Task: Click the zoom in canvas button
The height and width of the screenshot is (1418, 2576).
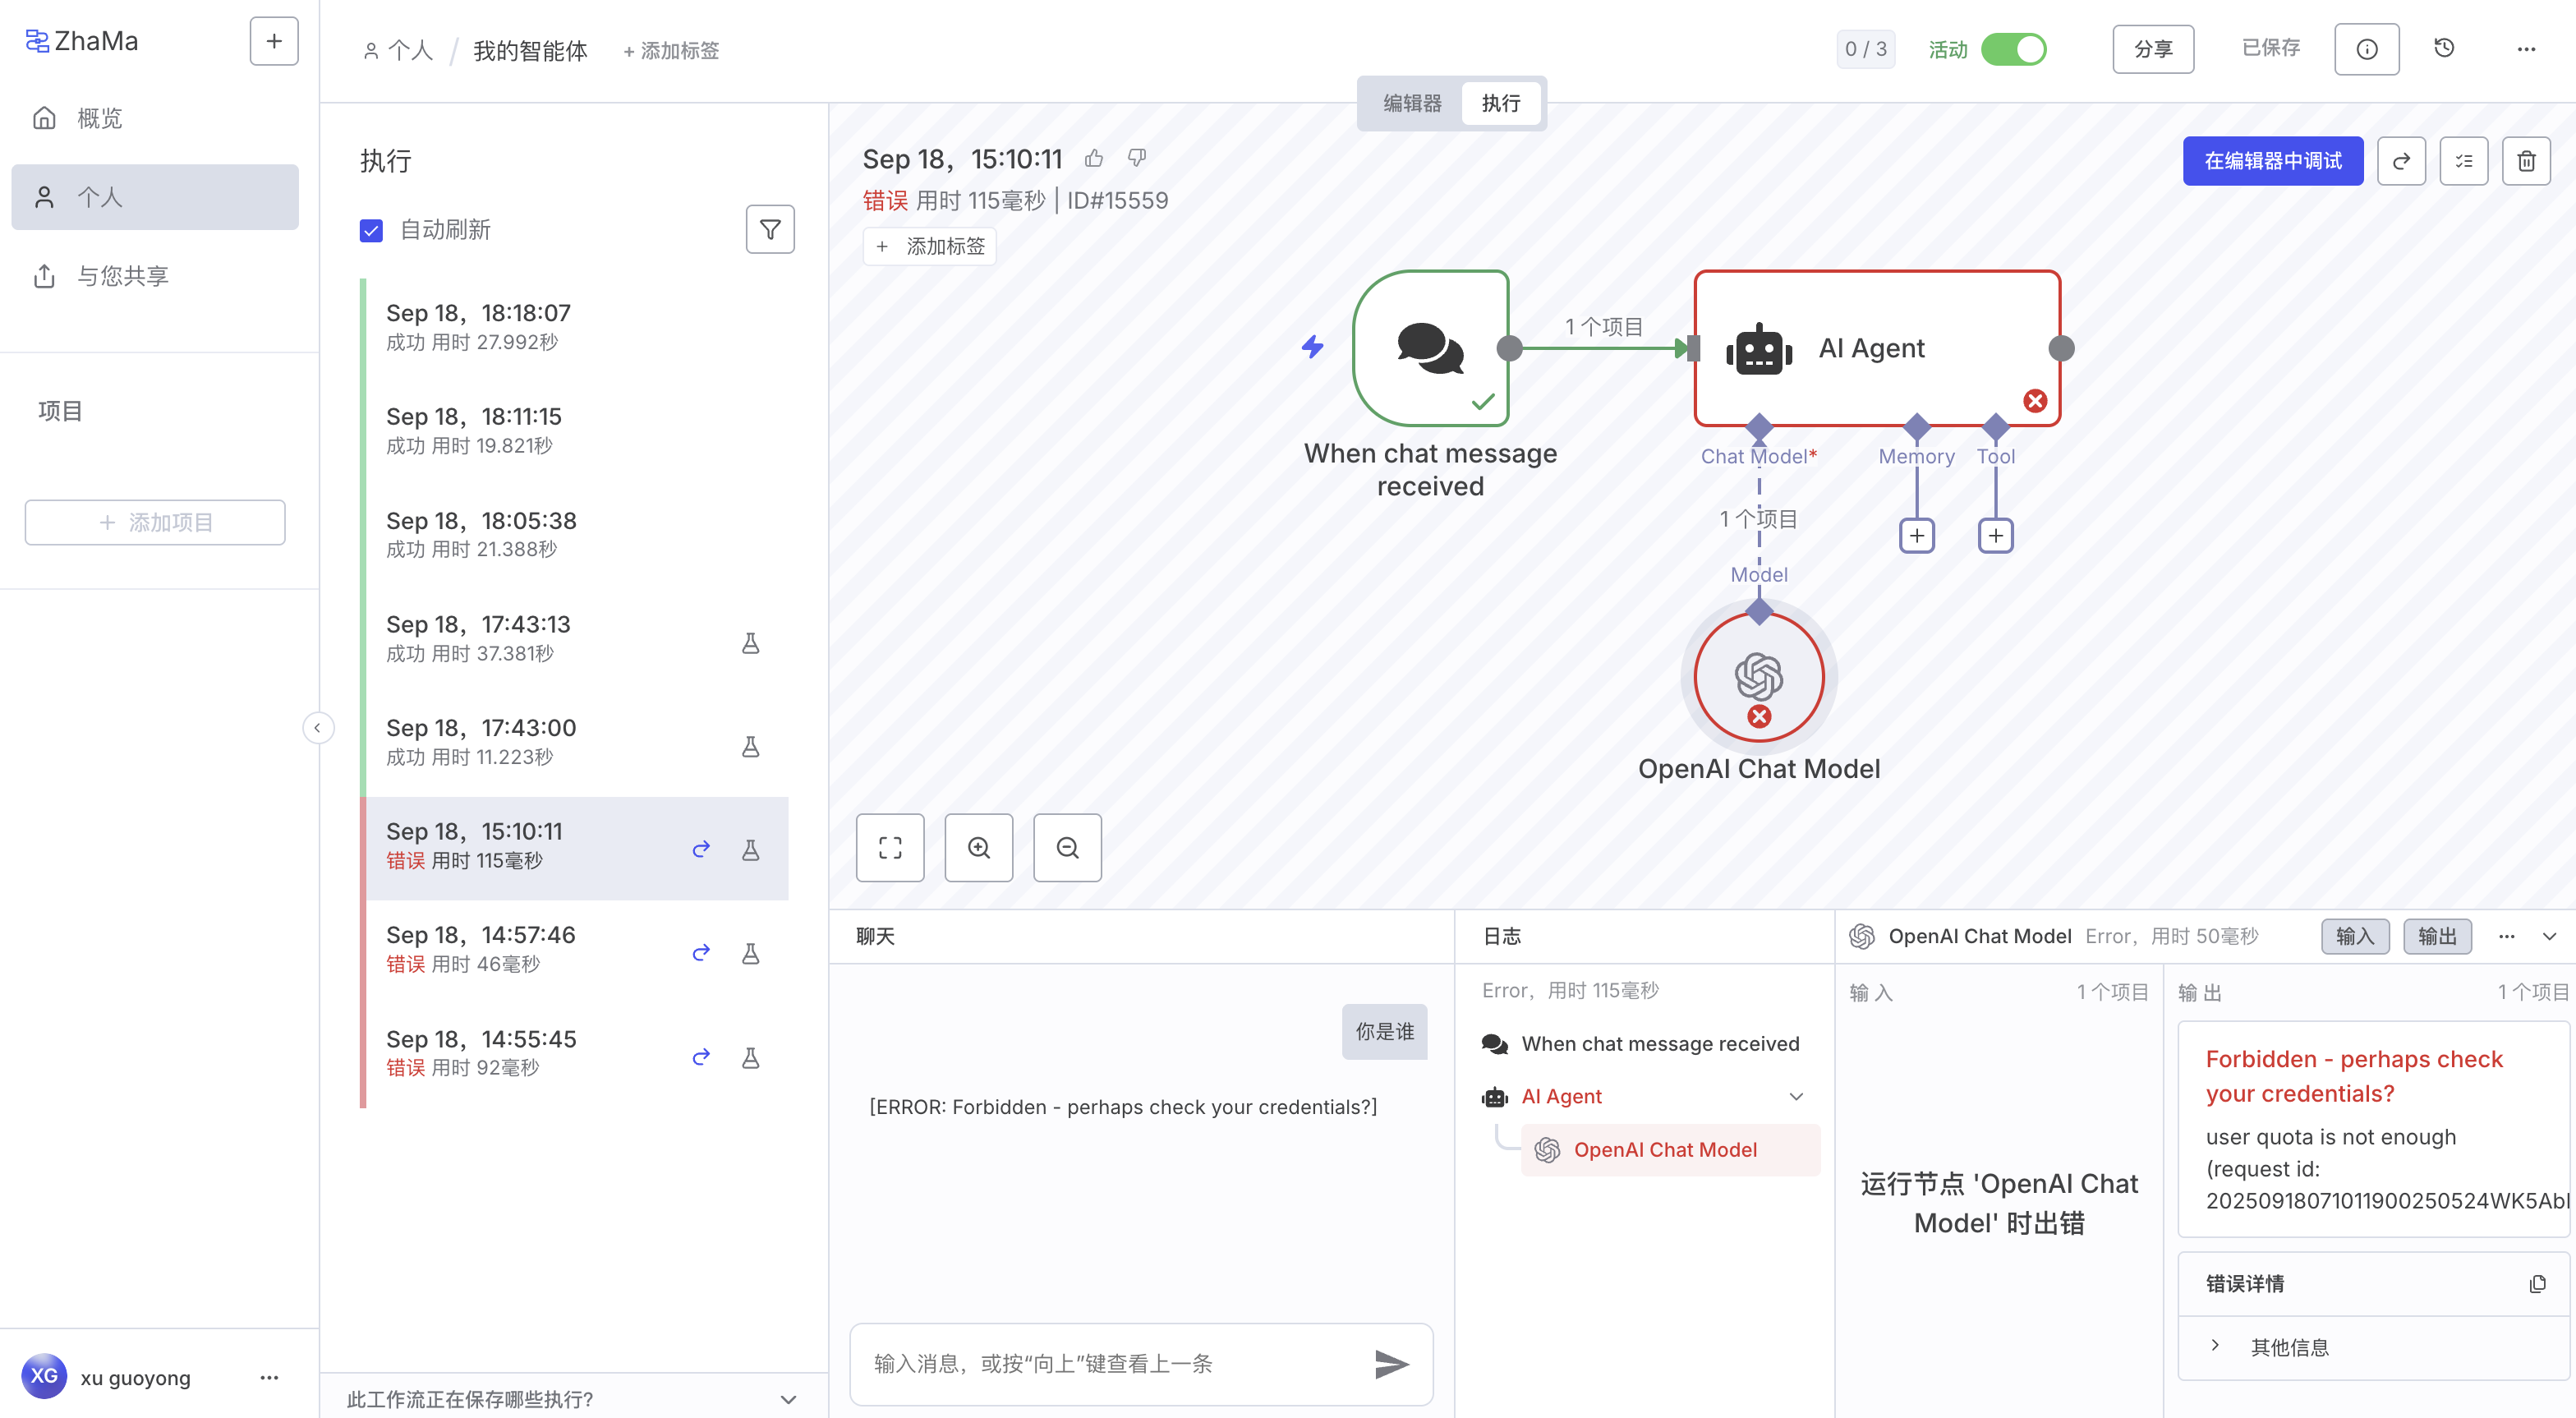Action: click(x=978, y=848)
